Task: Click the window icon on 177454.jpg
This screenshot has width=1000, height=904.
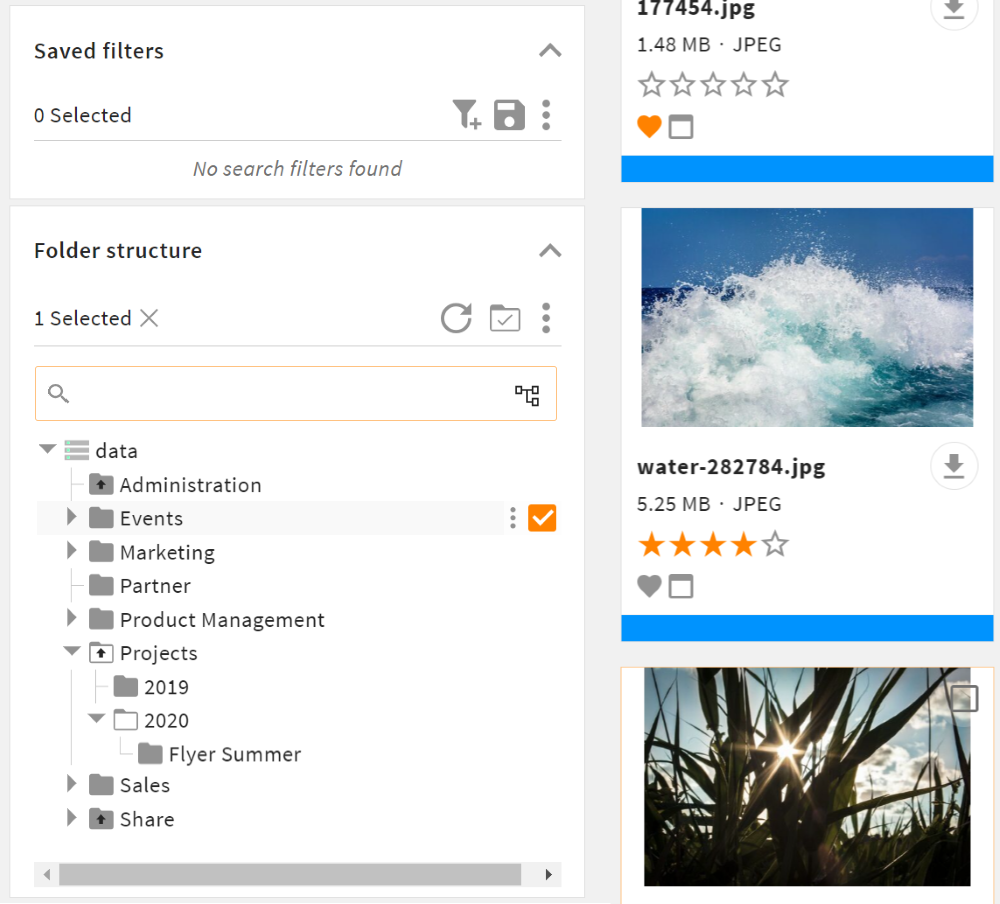Action: pyautogui.click(x=681, y=126)
